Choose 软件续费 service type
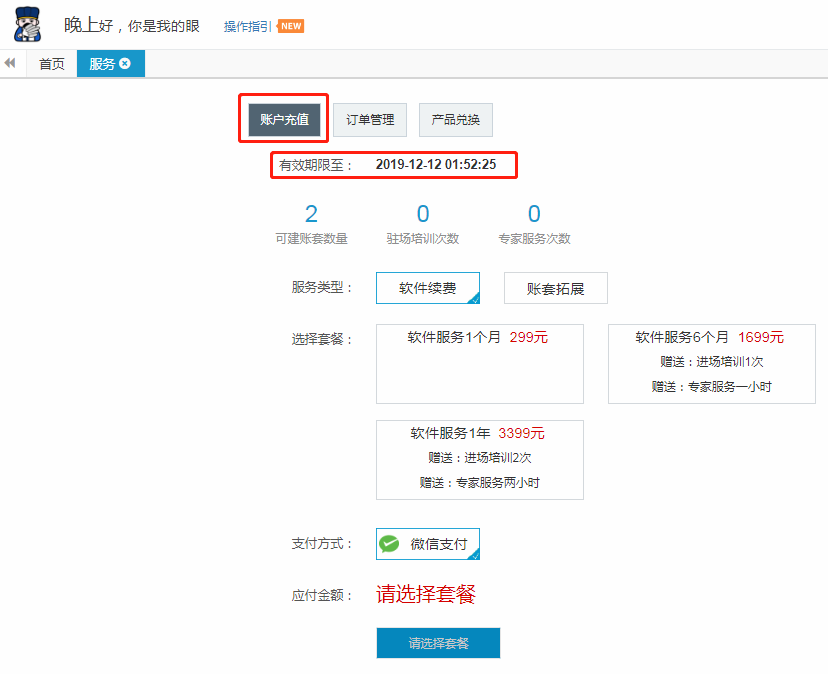Image resolution: width=828 pixels, height=674 pixels. [x=428, y=288]
